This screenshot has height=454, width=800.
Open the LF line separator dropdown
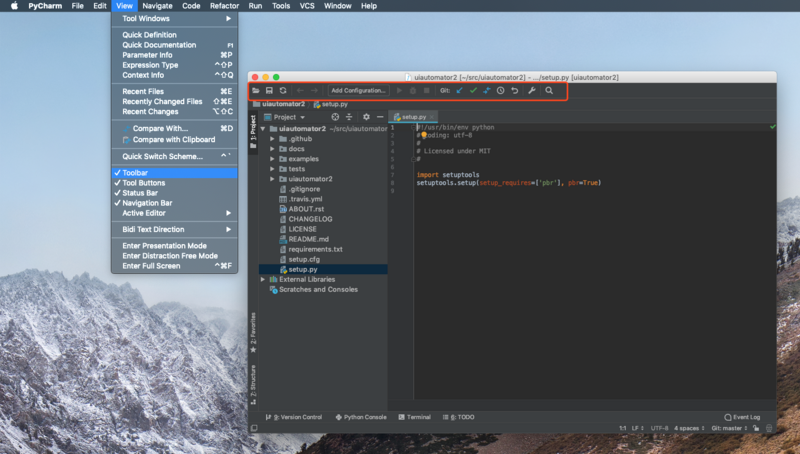pyautogui.click(x=638, y=428)
